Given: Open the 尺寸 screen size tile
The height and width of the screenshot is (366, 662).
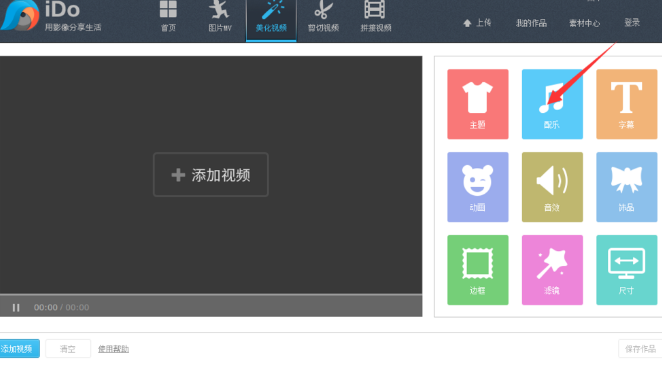Looking at the screenshot, I should tap(627, 270).
